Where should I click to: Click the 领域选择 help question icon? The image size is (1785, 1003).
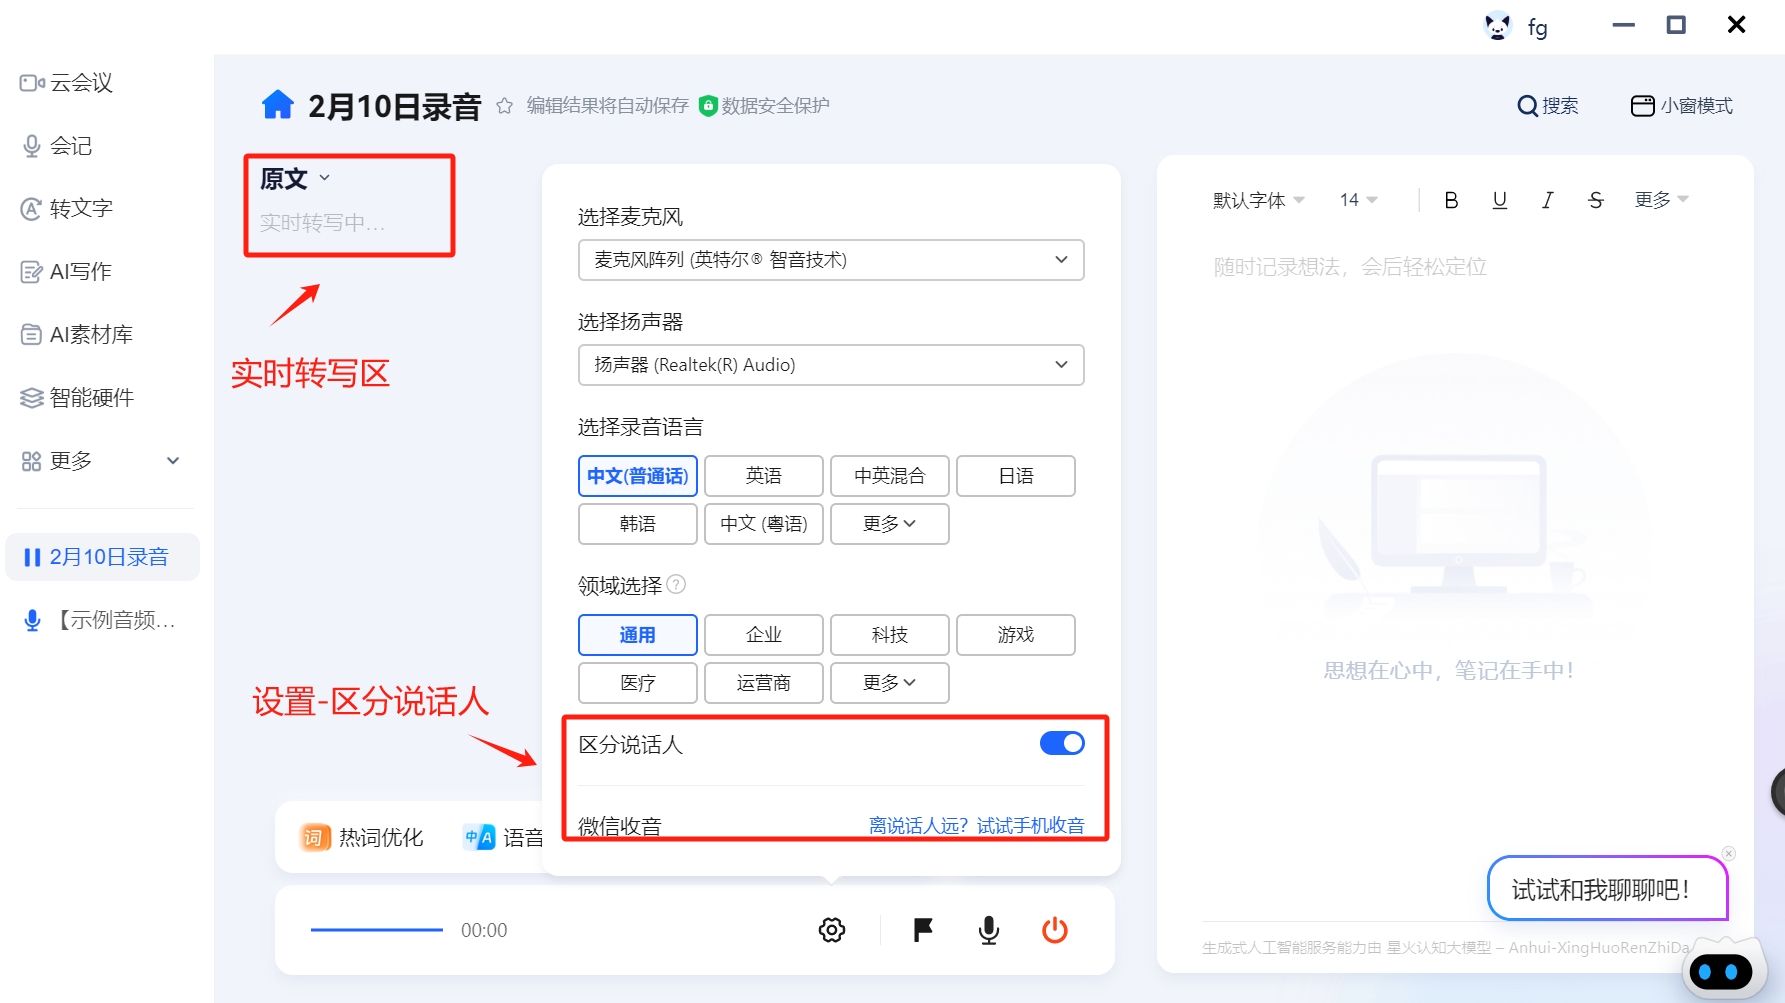pyautogui.click(x=676, y=584)
